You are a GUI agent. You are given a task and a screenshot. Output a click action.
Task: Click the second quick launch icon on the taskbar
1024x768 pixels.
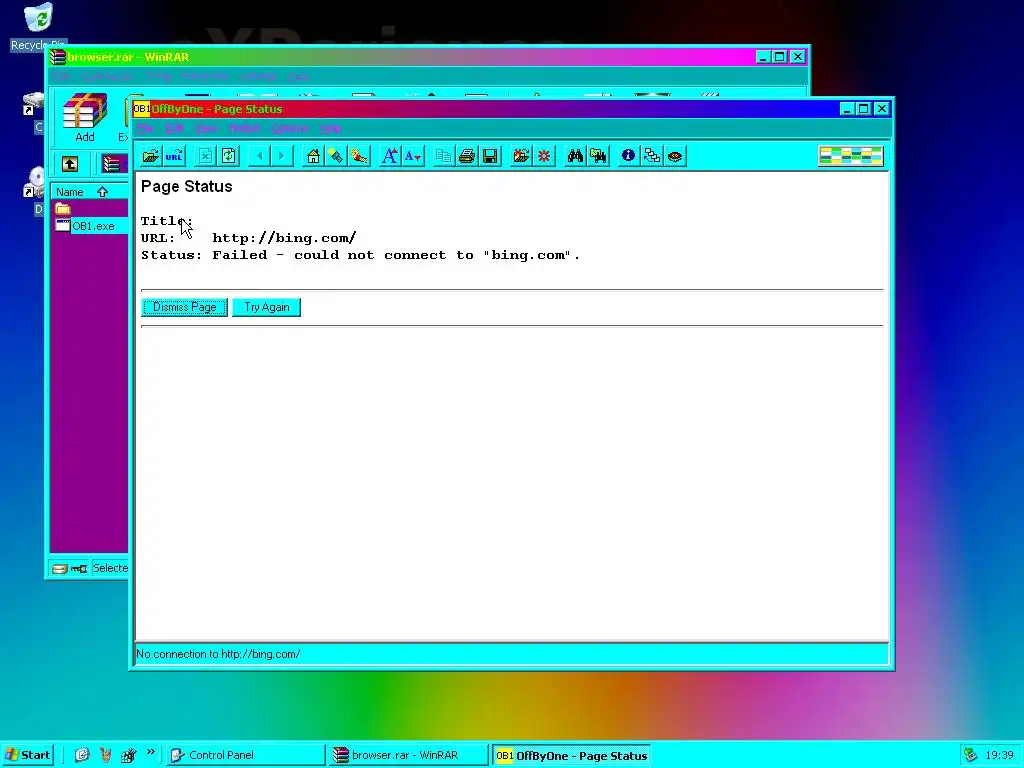click(x=105, y=755)
